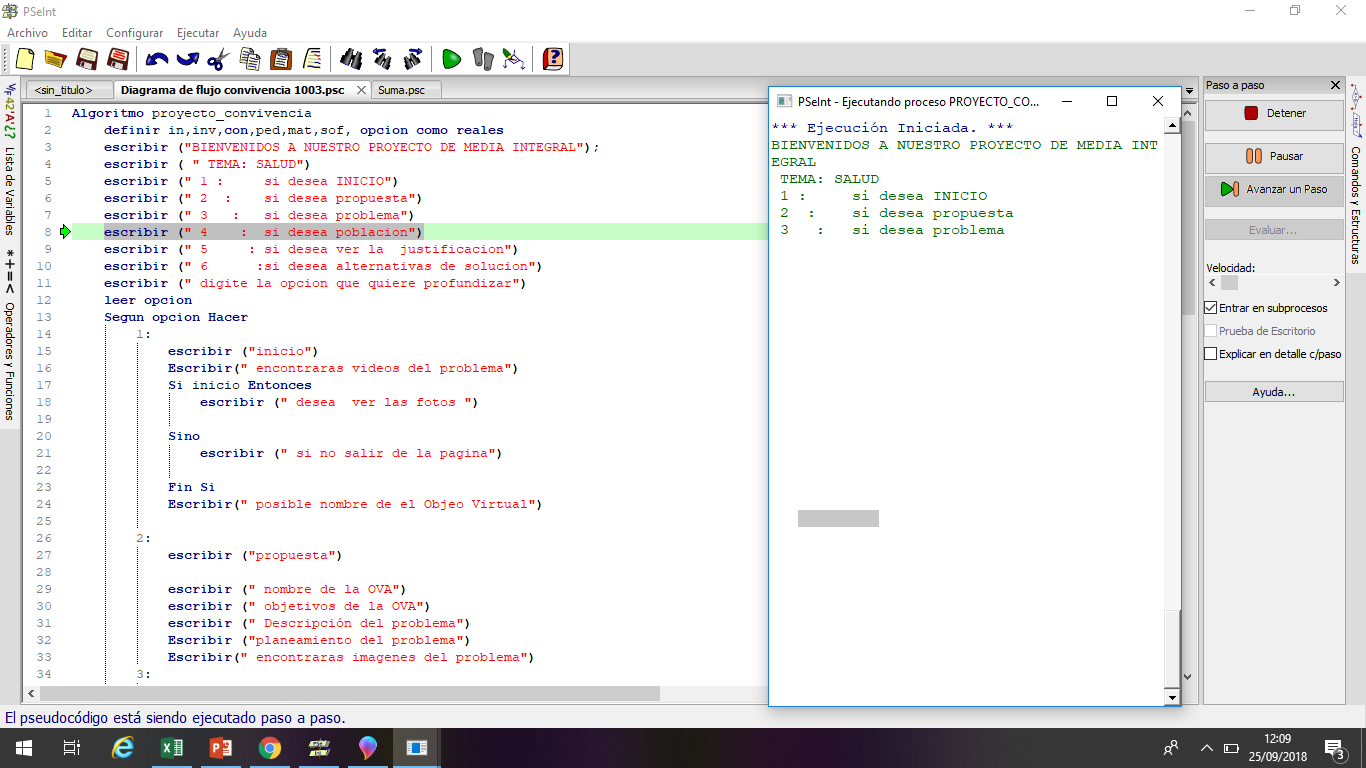Run the algorithm with green play icon
This screenshot has height=768, width=1366.
(x=451, y=59)
